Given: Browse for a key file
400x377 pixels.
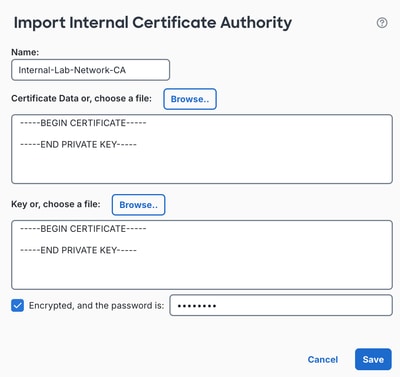Looking at the screenshot, I should click(138, 205).
